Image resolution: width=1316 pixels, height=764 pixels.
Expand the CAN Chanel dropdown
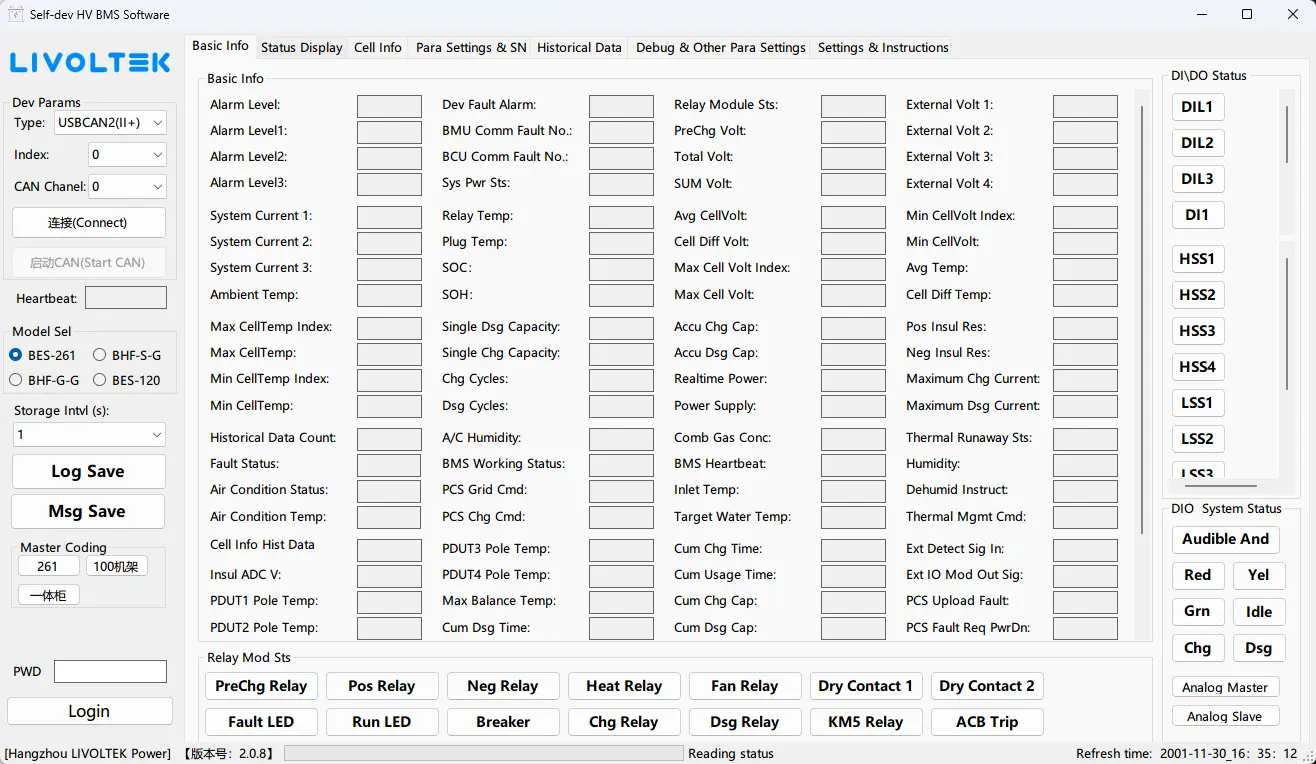127,186
